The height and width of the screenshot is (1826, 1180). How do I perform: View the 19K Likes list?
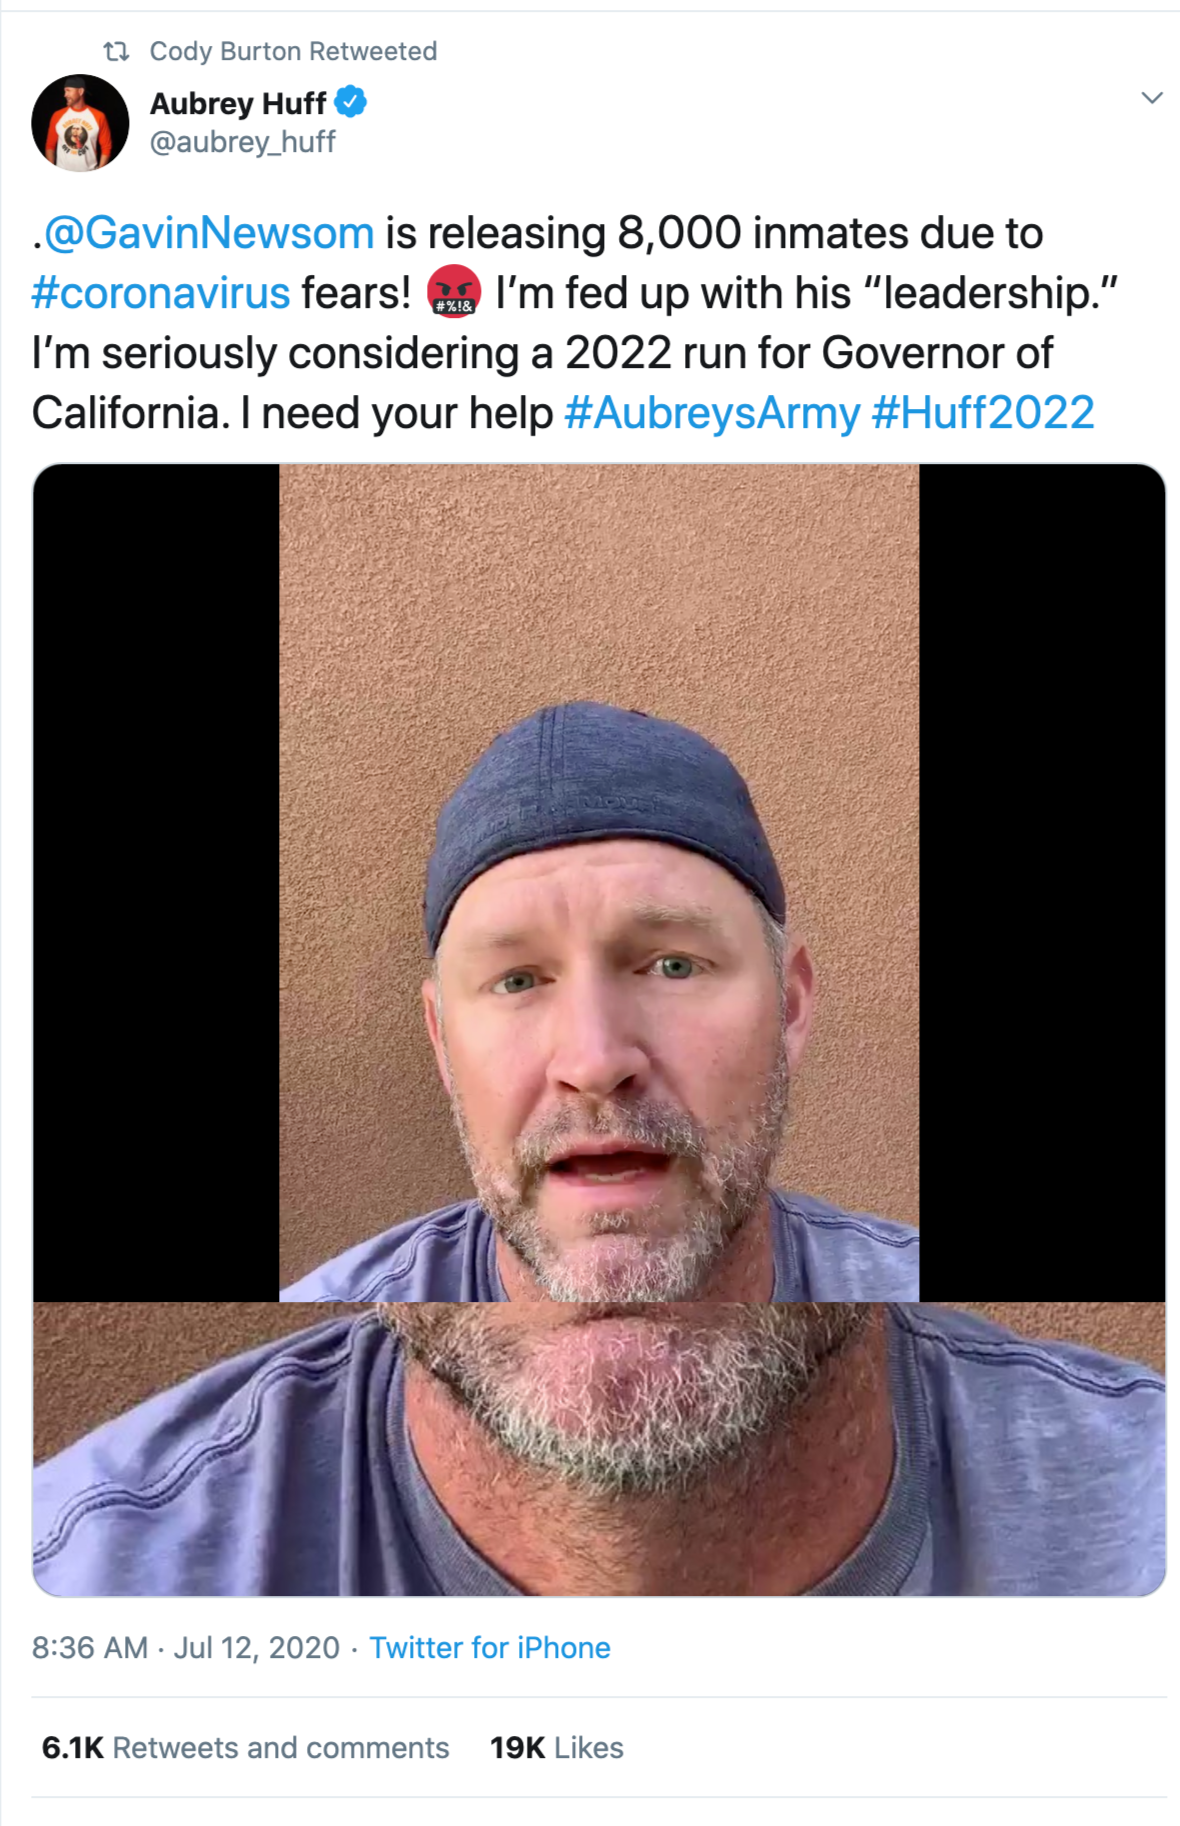coord(556,1747)
